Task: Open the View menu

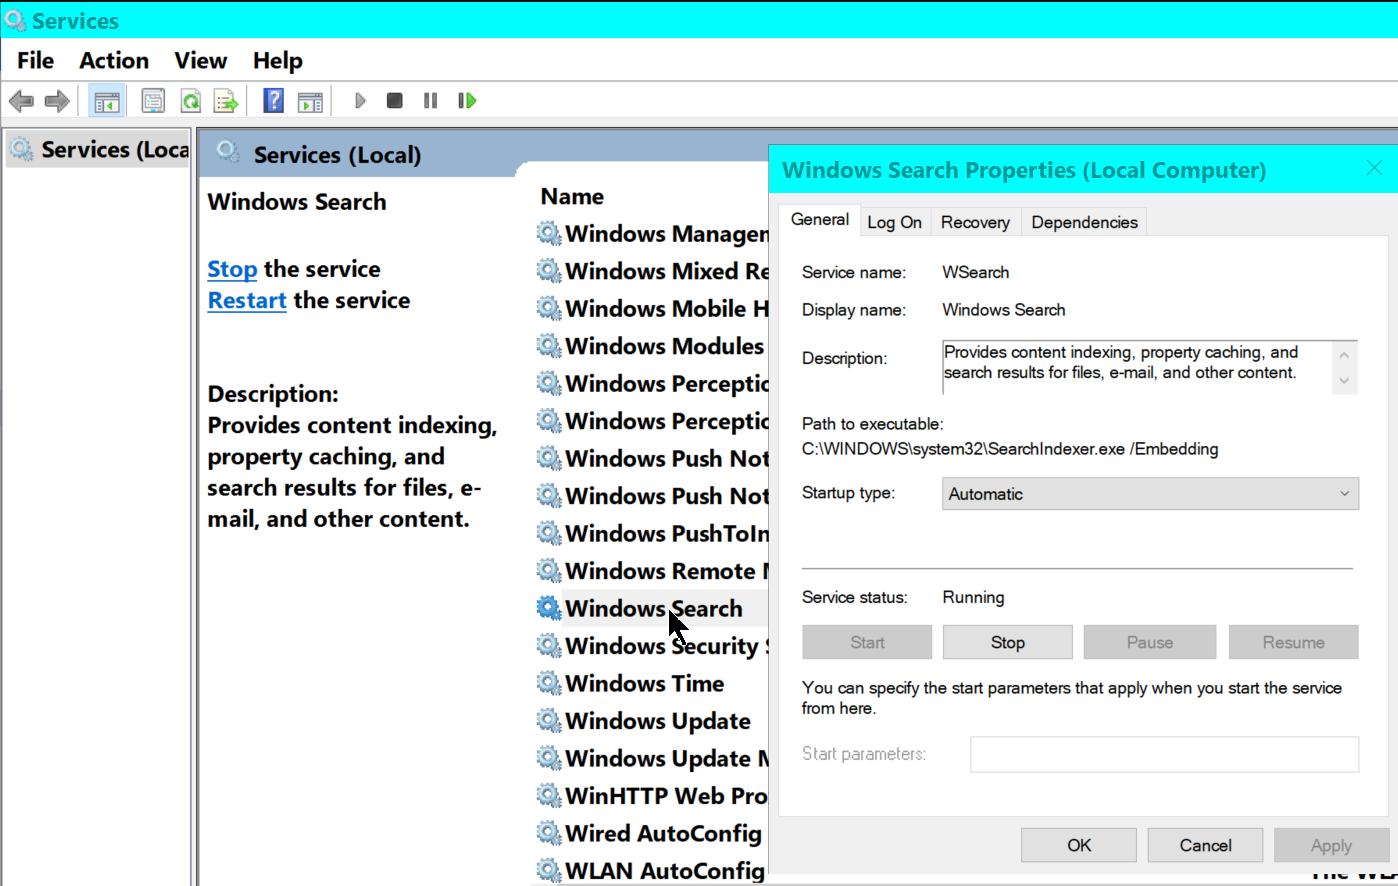Action: pos(200,61)
